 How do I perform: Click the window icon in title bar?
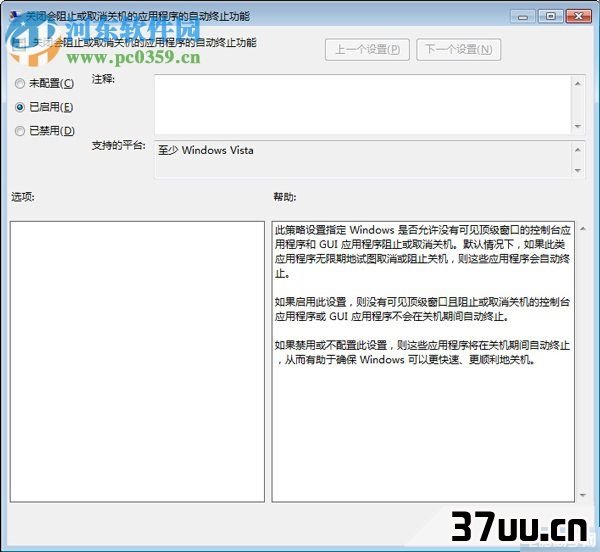15,16
